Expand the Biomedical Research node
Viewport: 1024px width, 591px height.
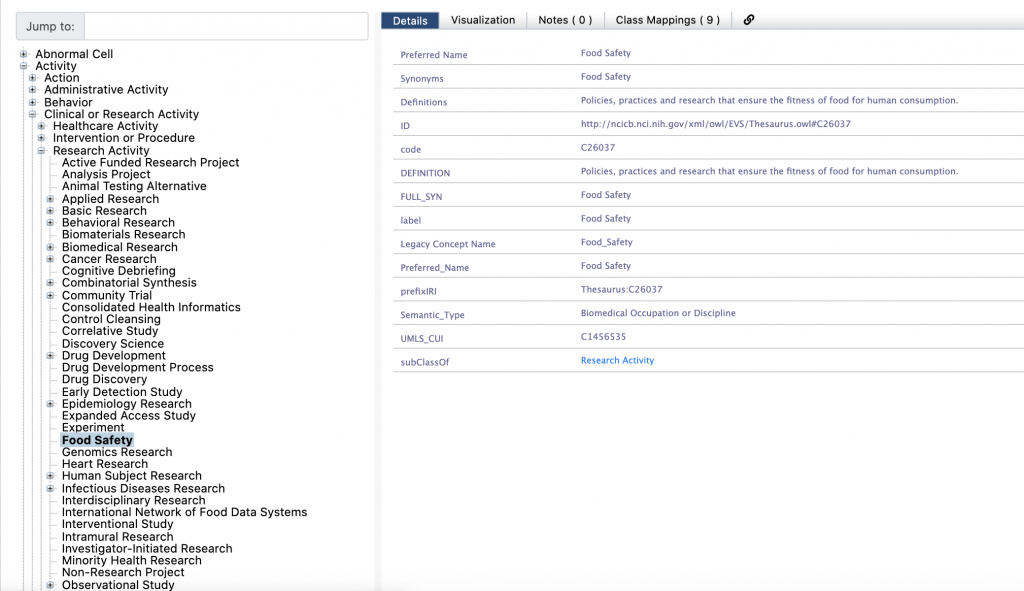[x=50, y=247]
